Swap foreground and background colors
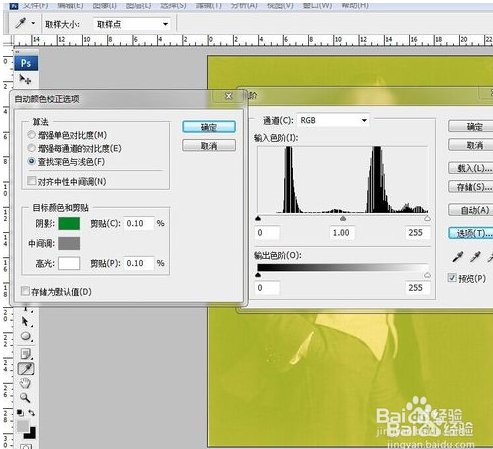 (x=32, y=413)
